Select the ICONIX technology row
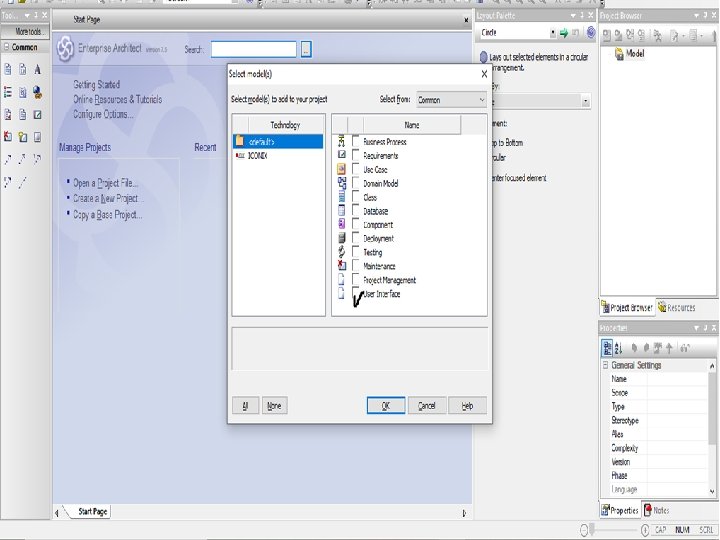This screenshot has width=720, height=540. click(x=278, y=156)
